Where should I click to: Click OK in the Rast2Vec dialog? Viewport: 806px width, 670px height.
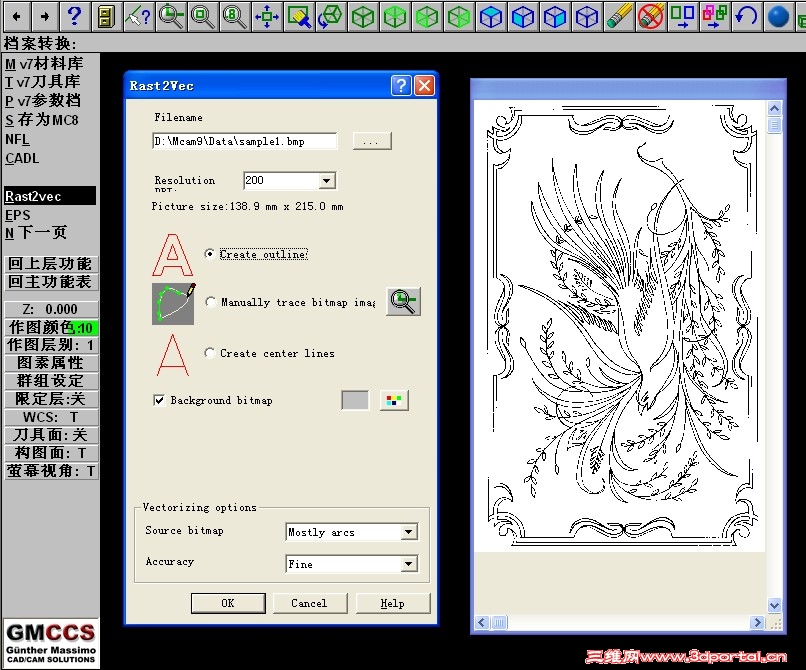tap(228, 603)
